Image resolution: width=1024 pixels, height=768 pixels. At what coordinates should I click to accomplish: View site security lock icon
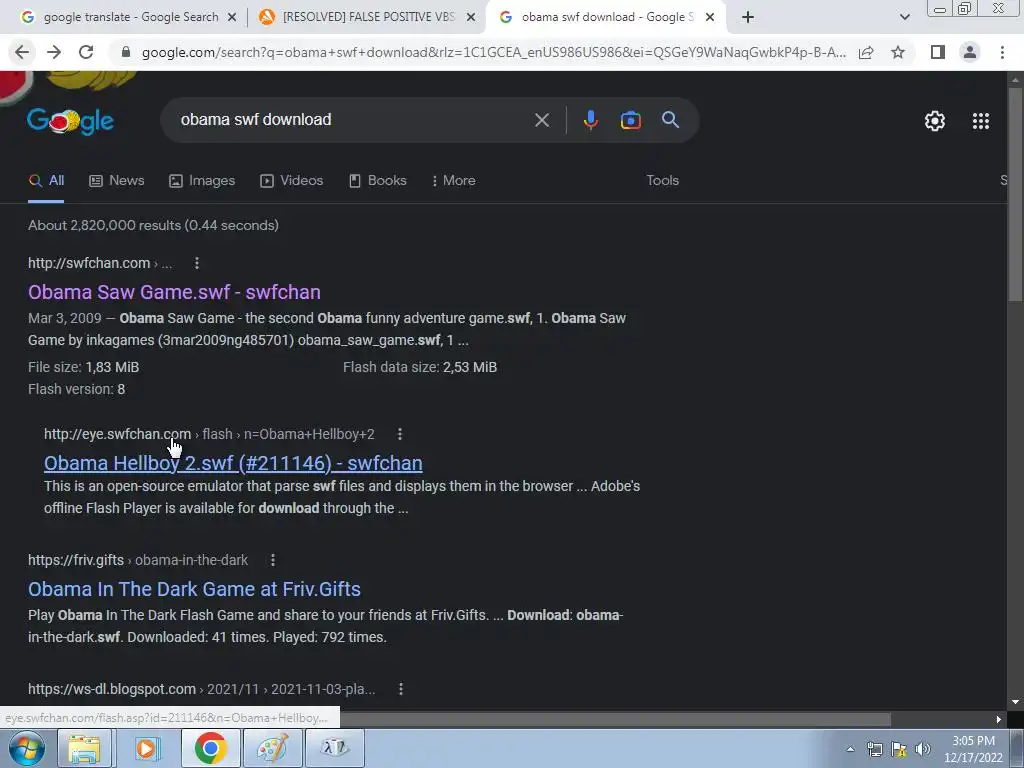click(x=126, y=52)
